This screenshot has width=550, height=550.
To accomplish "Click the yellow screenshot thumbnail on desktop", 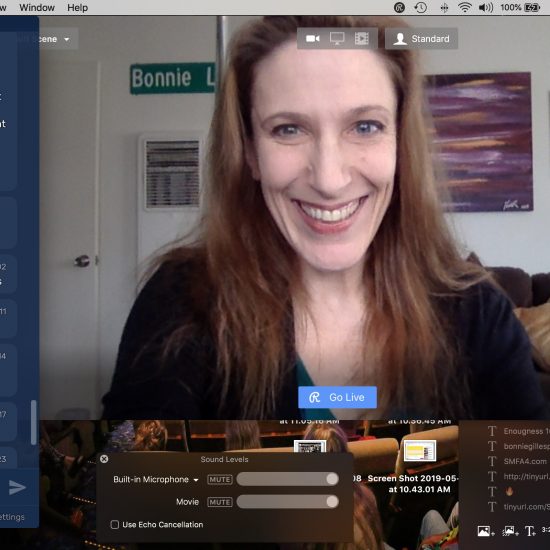I will (x=420, y=450).
